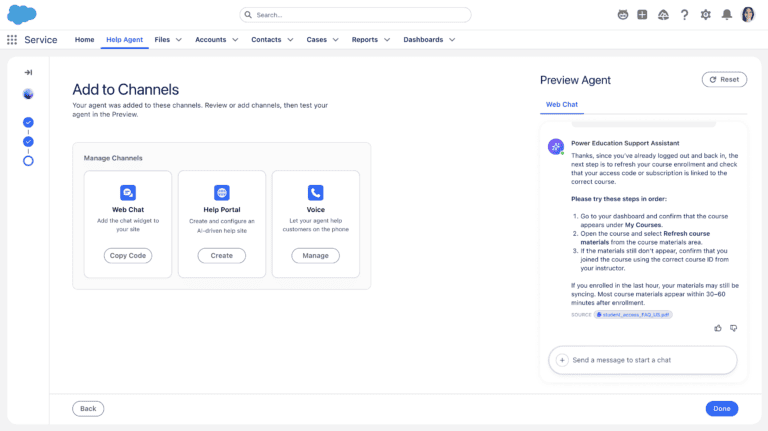Select the current step open circle
768x431 pixels.
coord(28,161)
